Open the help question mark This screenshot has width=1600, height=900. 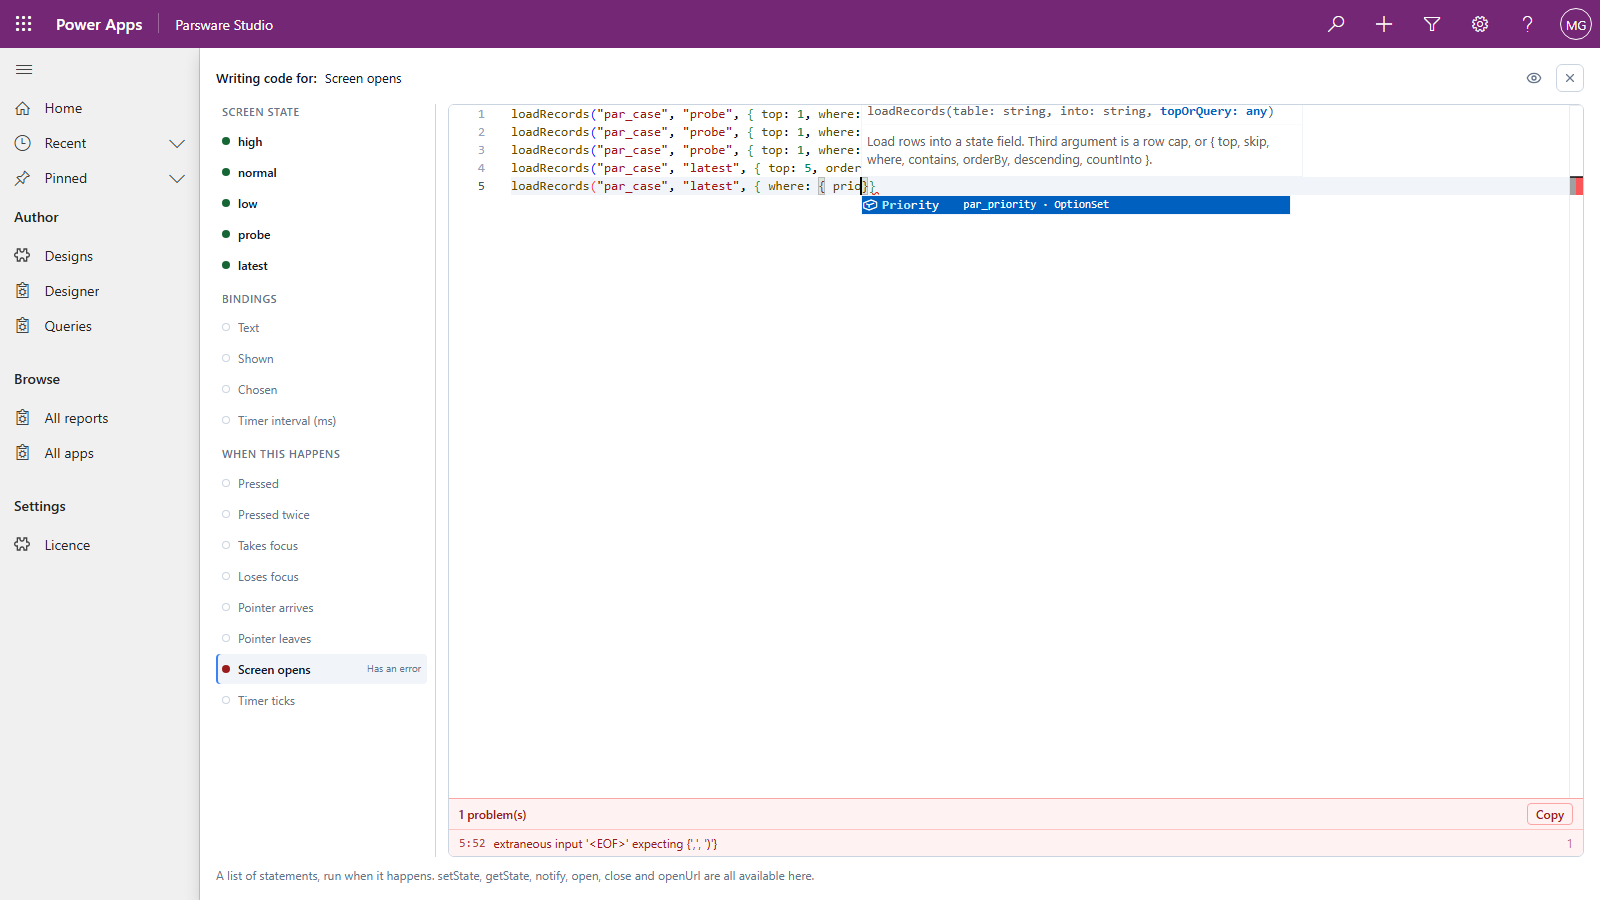tap(1528, 24)
